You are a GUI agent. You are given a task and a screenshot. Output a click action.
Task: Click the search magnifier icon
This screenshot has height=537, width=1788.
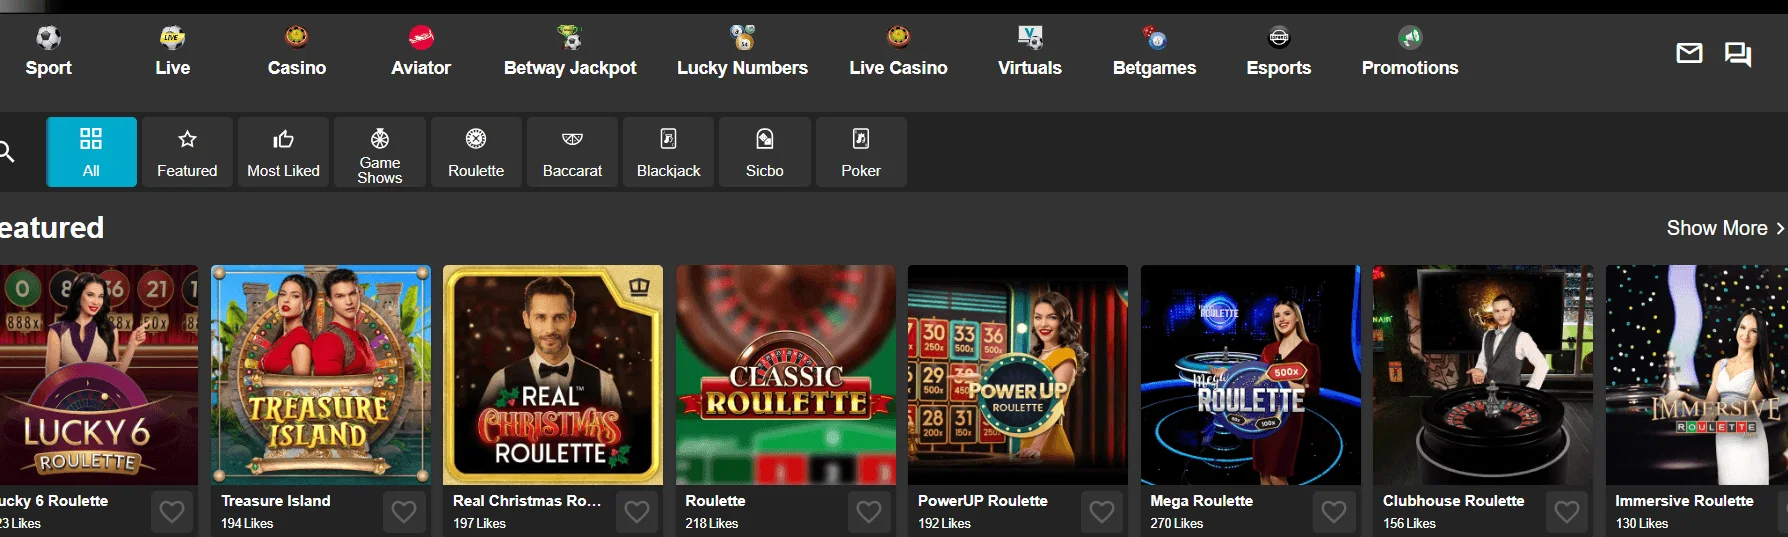pos(6,152)
